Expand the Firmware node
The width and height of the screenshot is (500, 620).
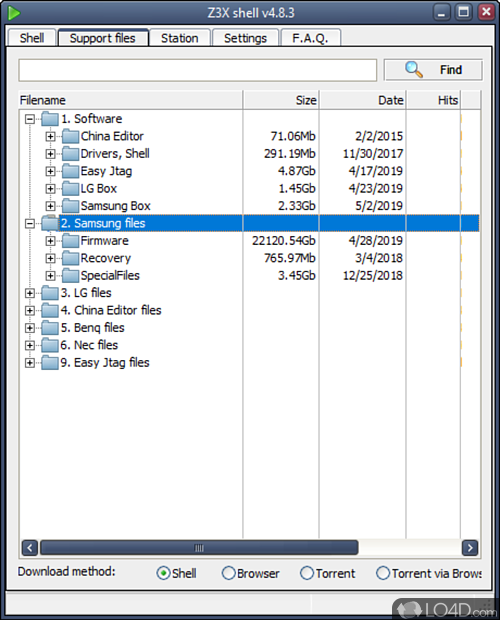tap(50, 241)
